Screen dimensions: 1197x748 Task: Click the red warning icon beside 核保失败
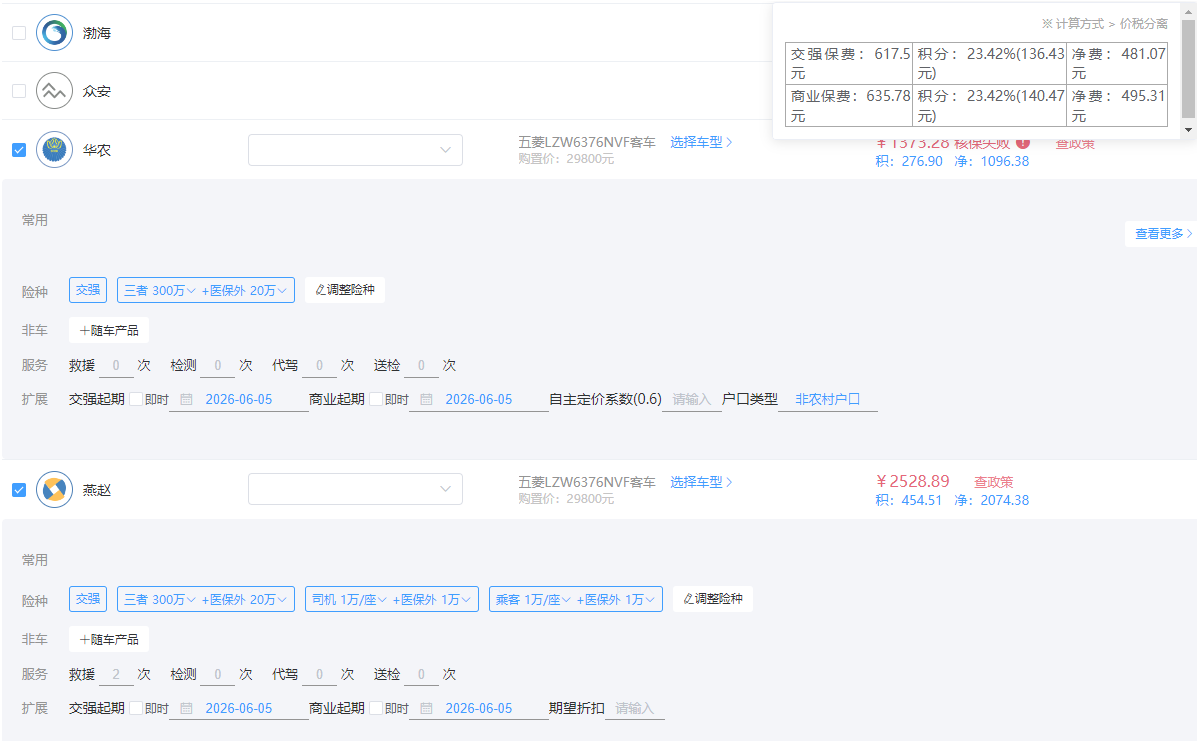pyautogui.click(x=1023, y=143)
